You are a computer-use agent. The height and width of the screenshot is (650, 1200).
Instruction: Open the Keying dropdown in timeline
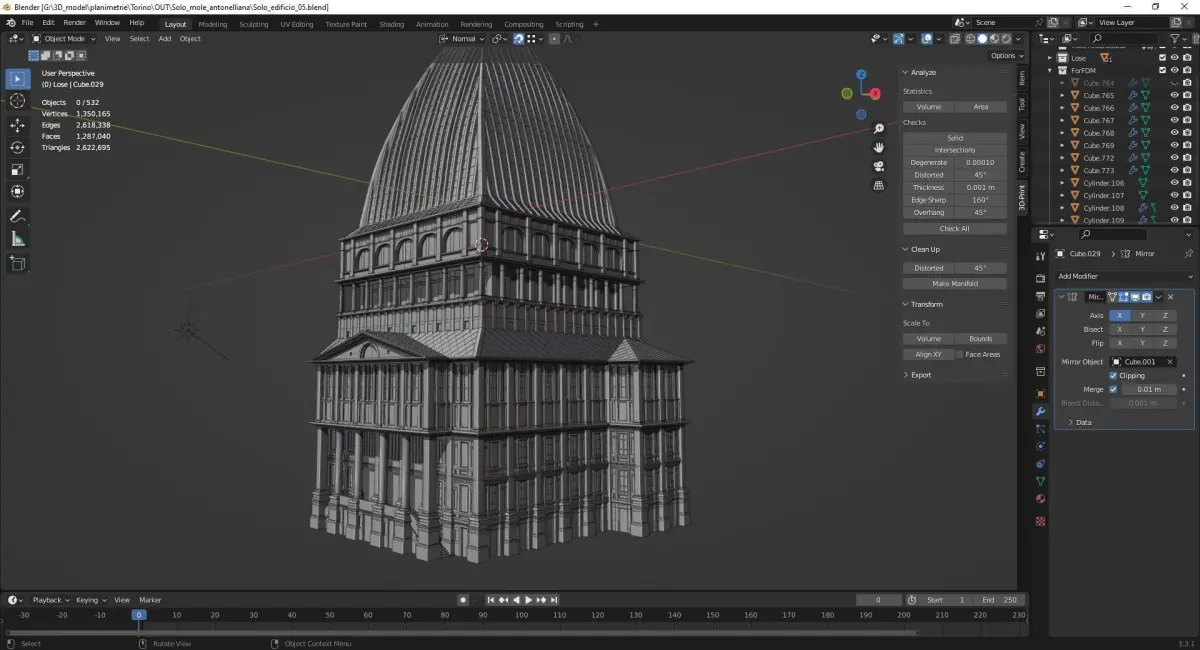tap(90, 600)
